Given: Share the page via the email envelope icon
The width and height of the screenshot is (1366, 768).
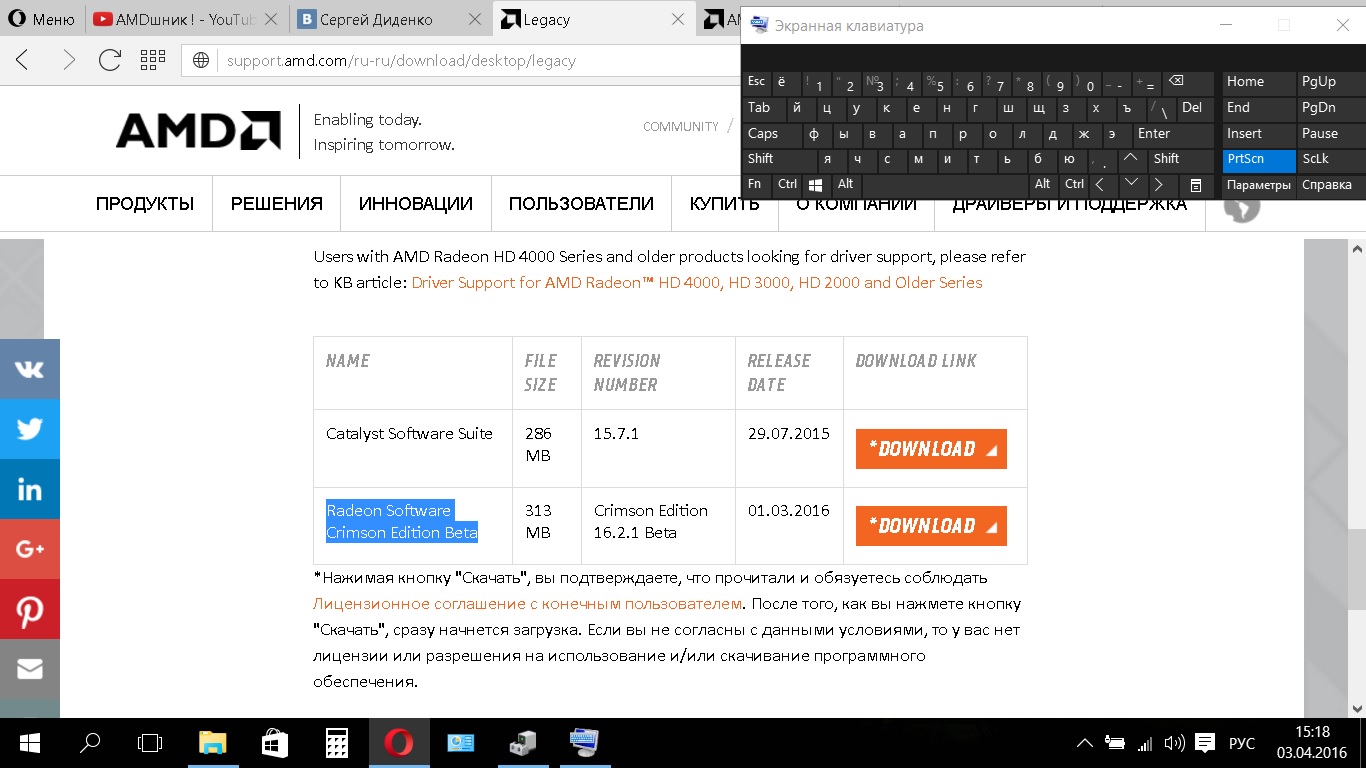Looking at the screenshot, I should pyautogui.click(x=30, y=669).
